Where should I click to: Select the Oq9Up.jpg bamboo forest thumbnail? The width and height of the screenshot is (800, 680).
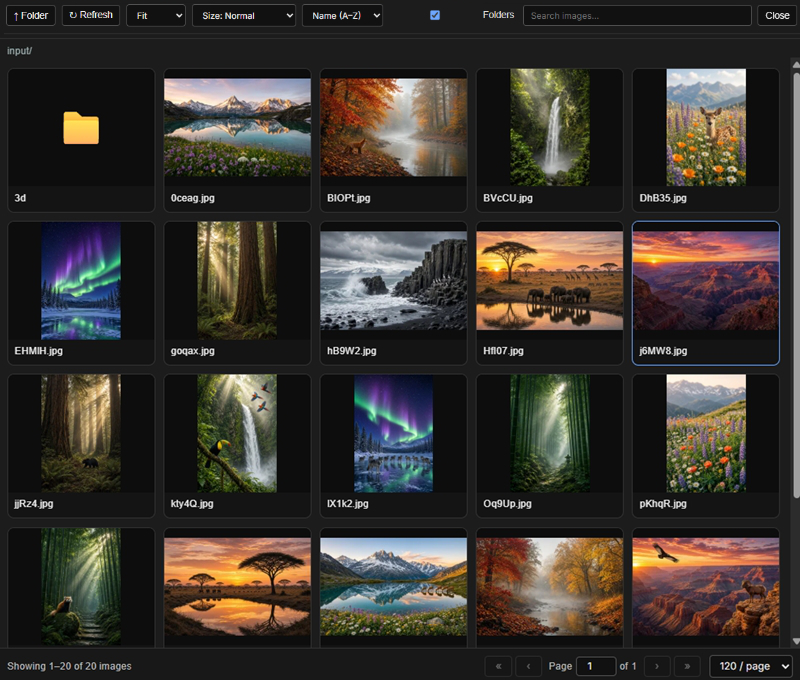(x=549, y=433)
